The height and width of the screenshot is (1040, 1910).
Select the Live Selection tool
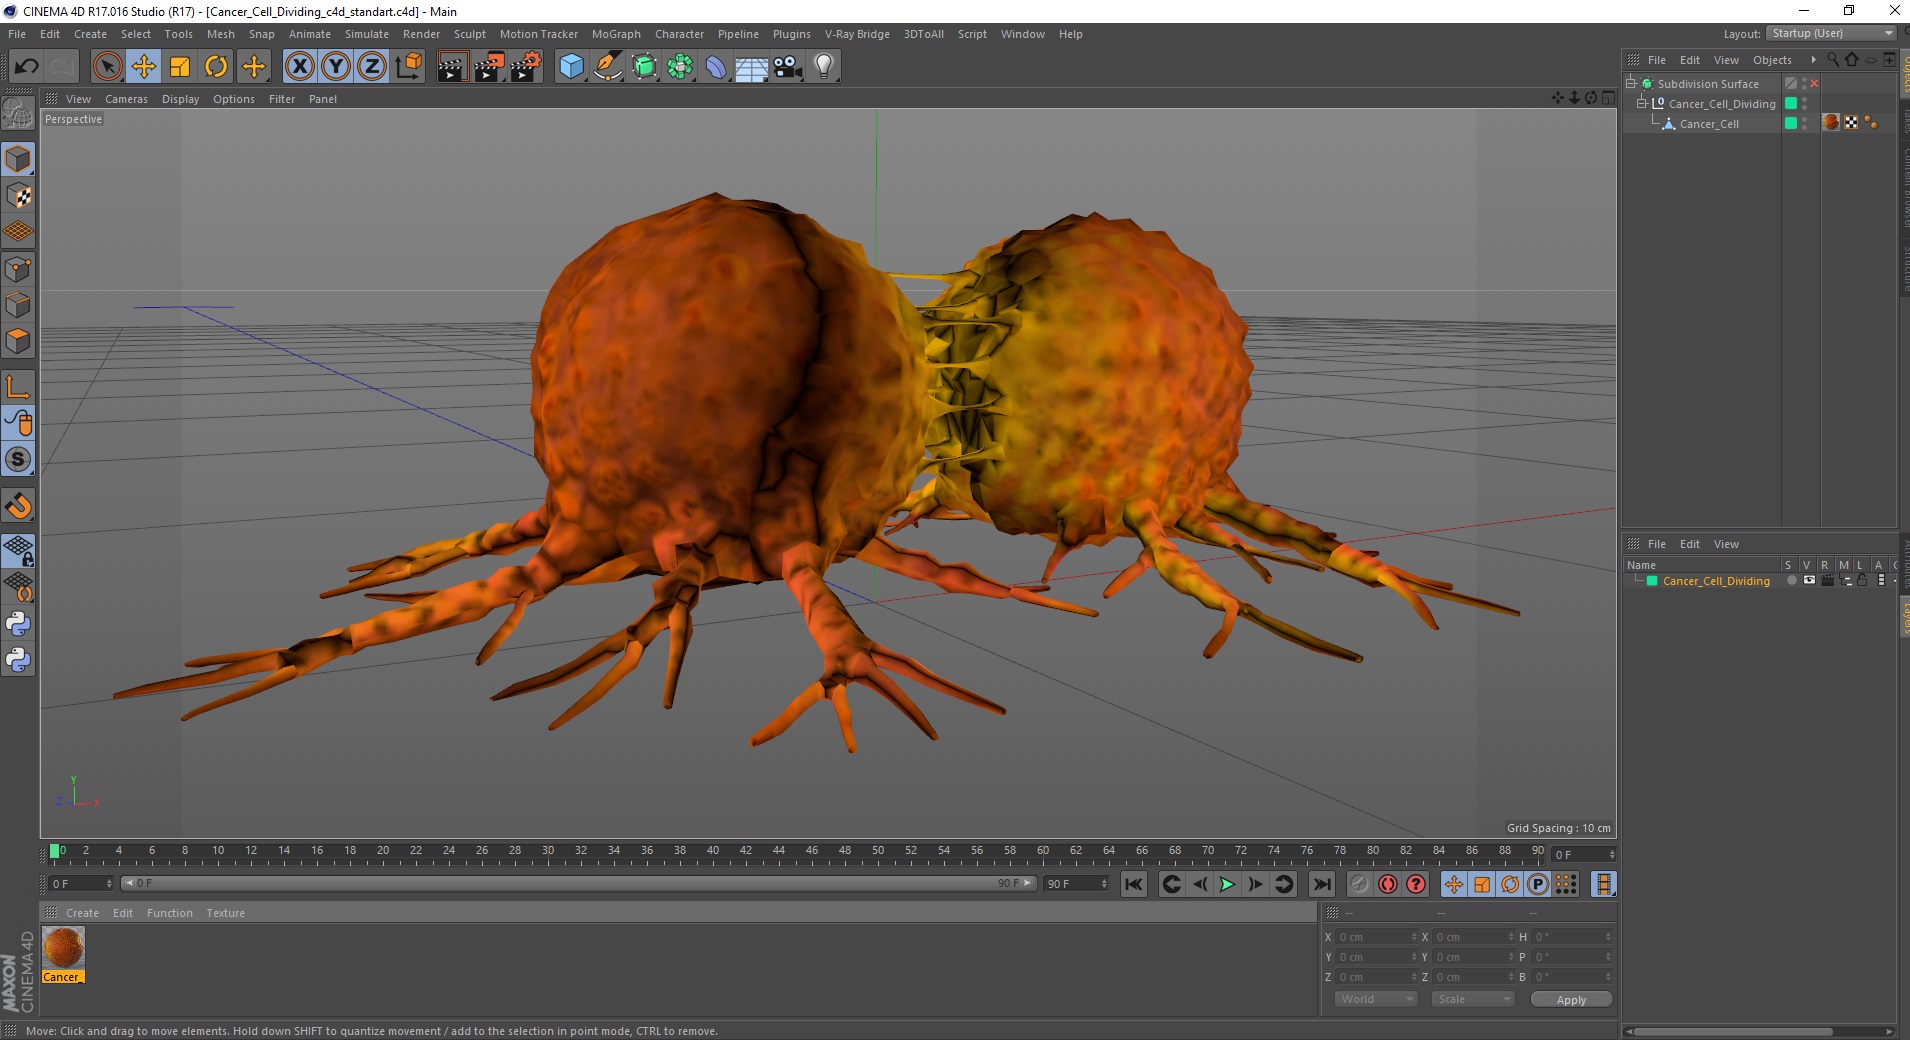point(107,67)
